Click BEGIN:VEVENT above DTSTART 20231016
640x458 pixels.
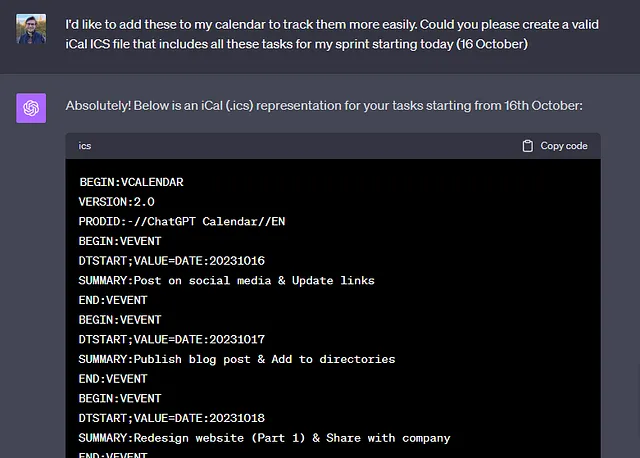tap(120, 241)
